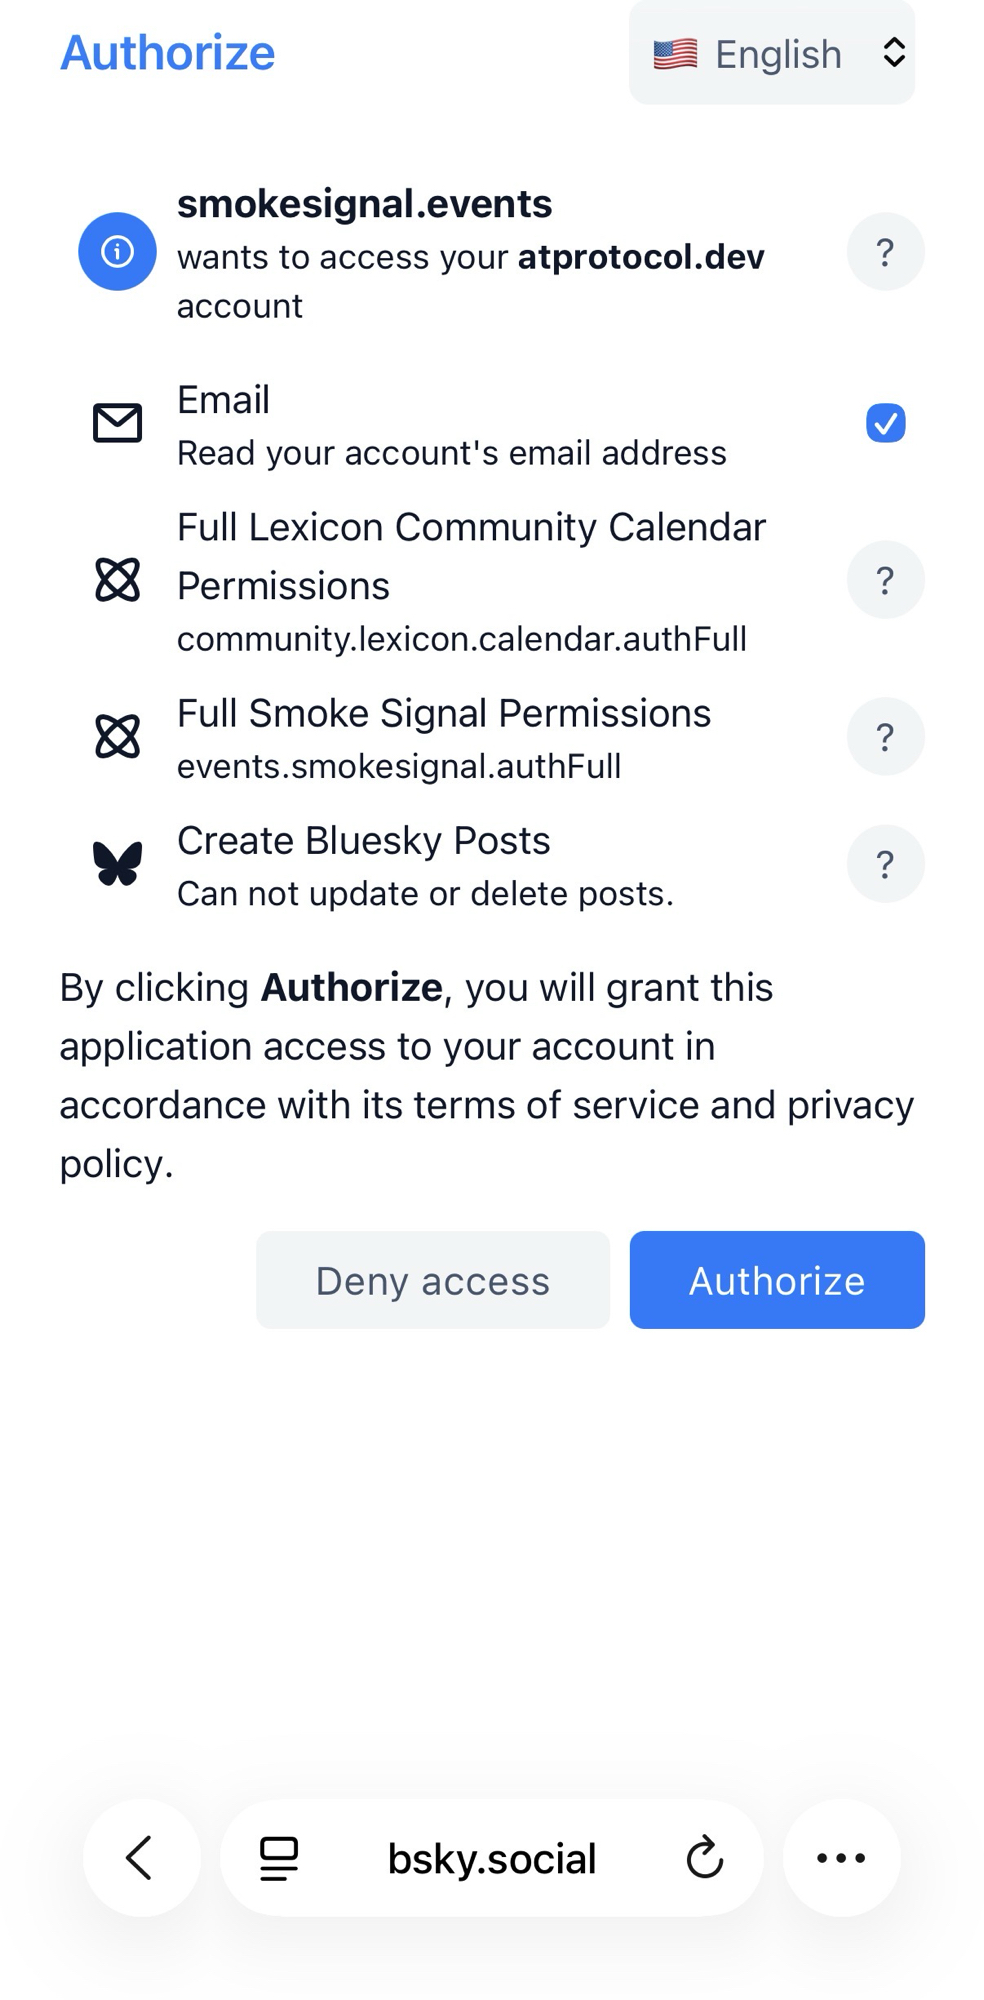
Task: Click the atom icon for Lexicon Community Calendar
Action: [117, 580]
